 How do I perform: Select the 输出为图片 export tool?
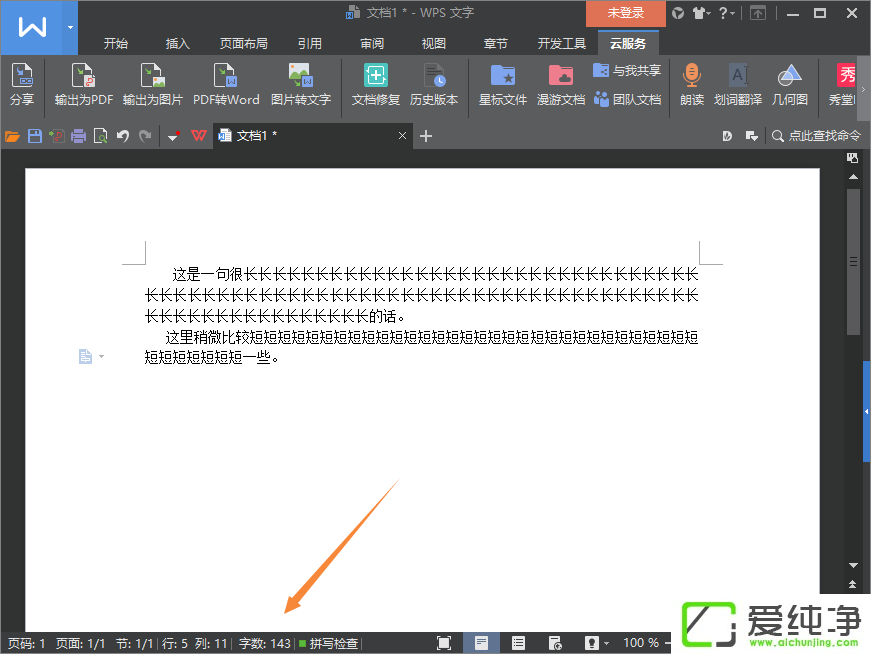click(x=153, y=85)
